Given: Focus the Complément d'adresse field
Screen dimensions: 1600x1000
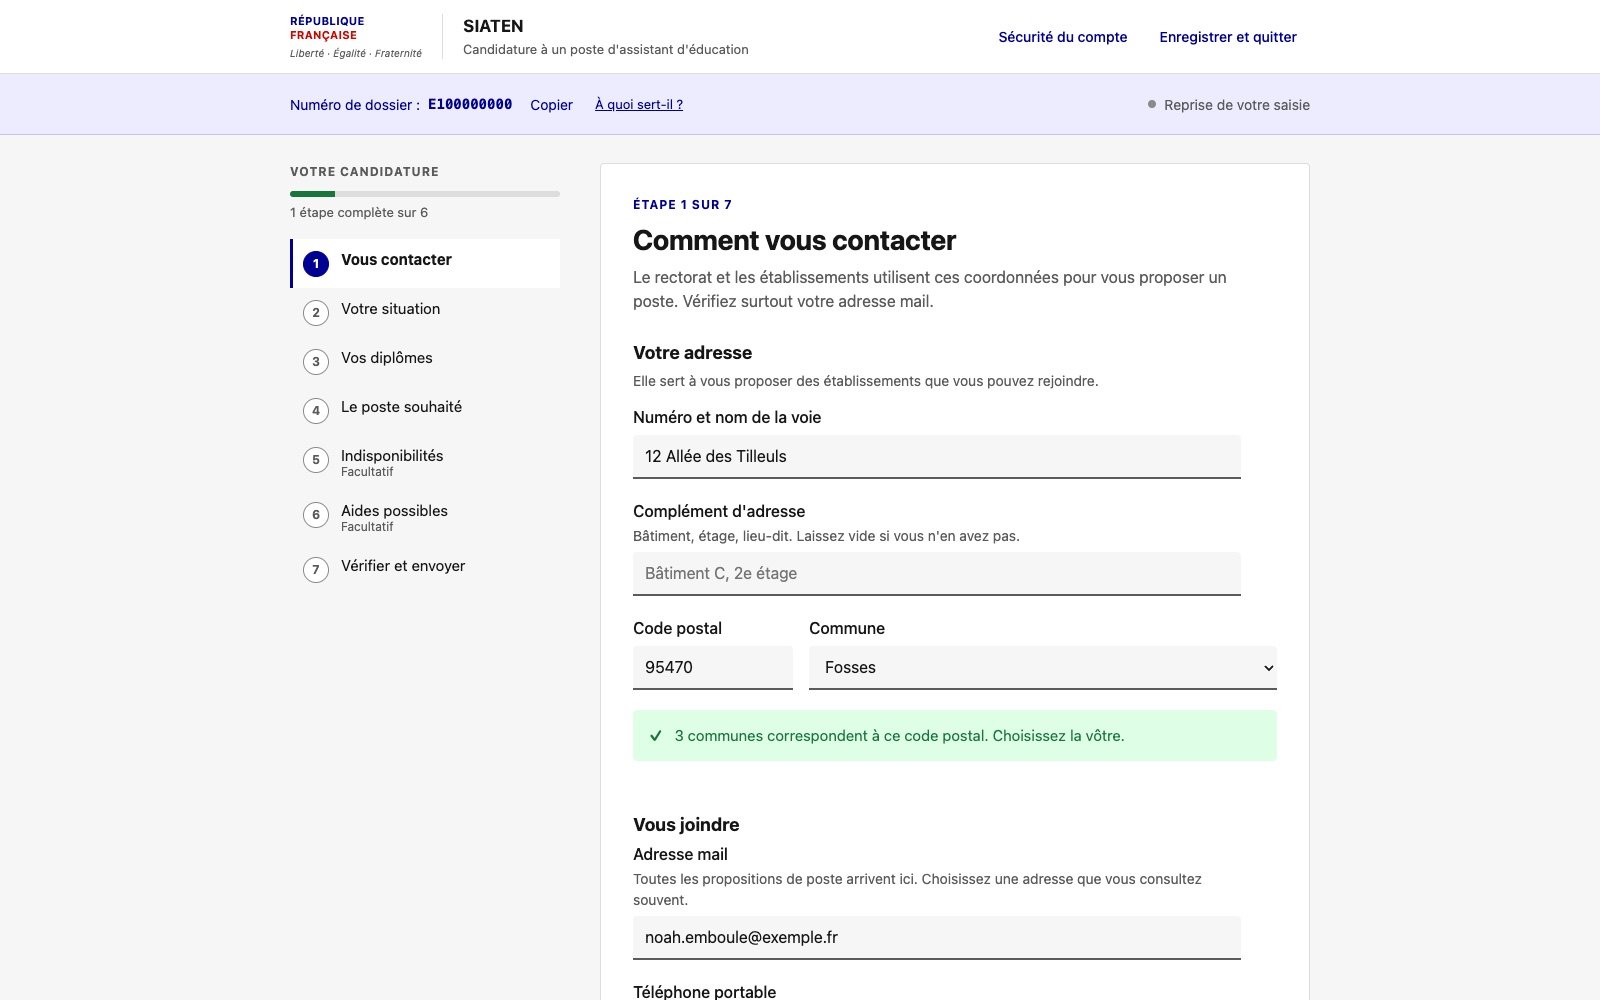Looking at the screenshot, I should point(937,574).
